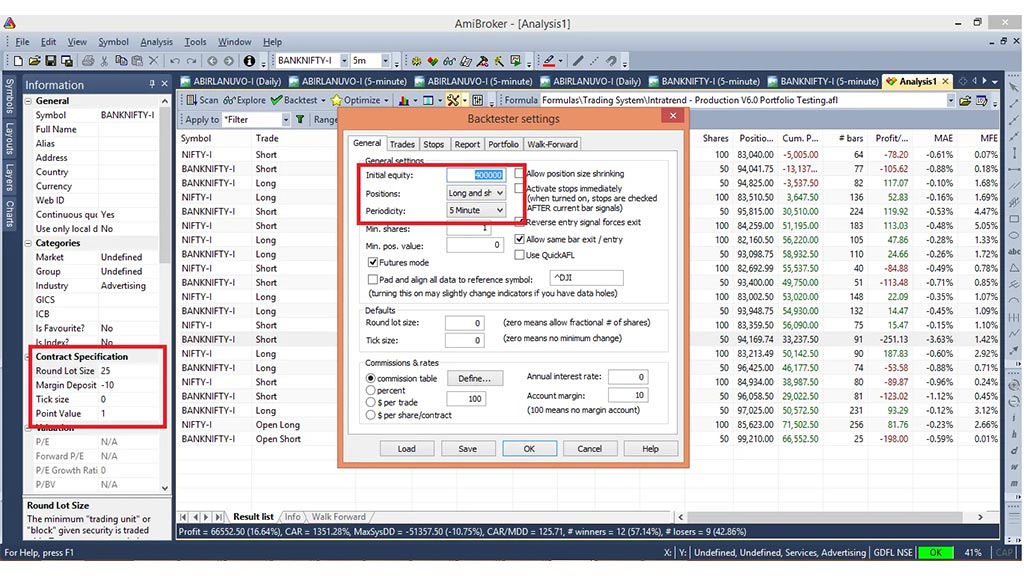Select the $ per trade radio button

371,402
